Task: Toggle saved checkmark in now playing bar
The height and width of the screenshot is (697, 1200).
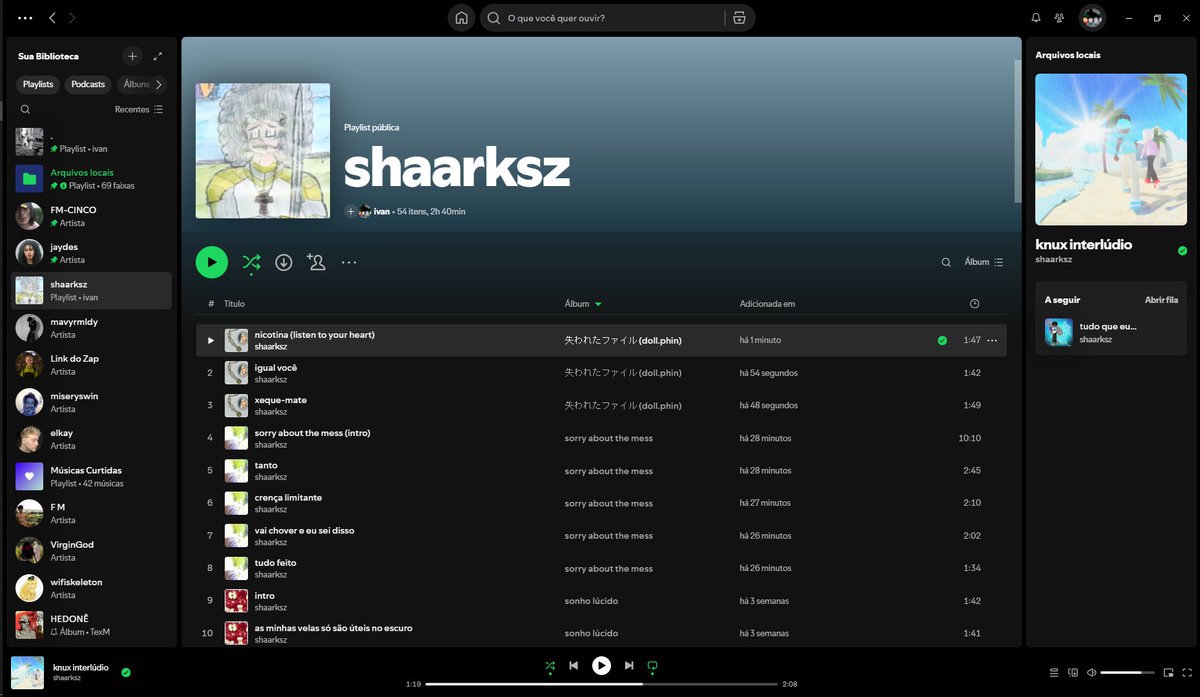Action: point(126,672)
